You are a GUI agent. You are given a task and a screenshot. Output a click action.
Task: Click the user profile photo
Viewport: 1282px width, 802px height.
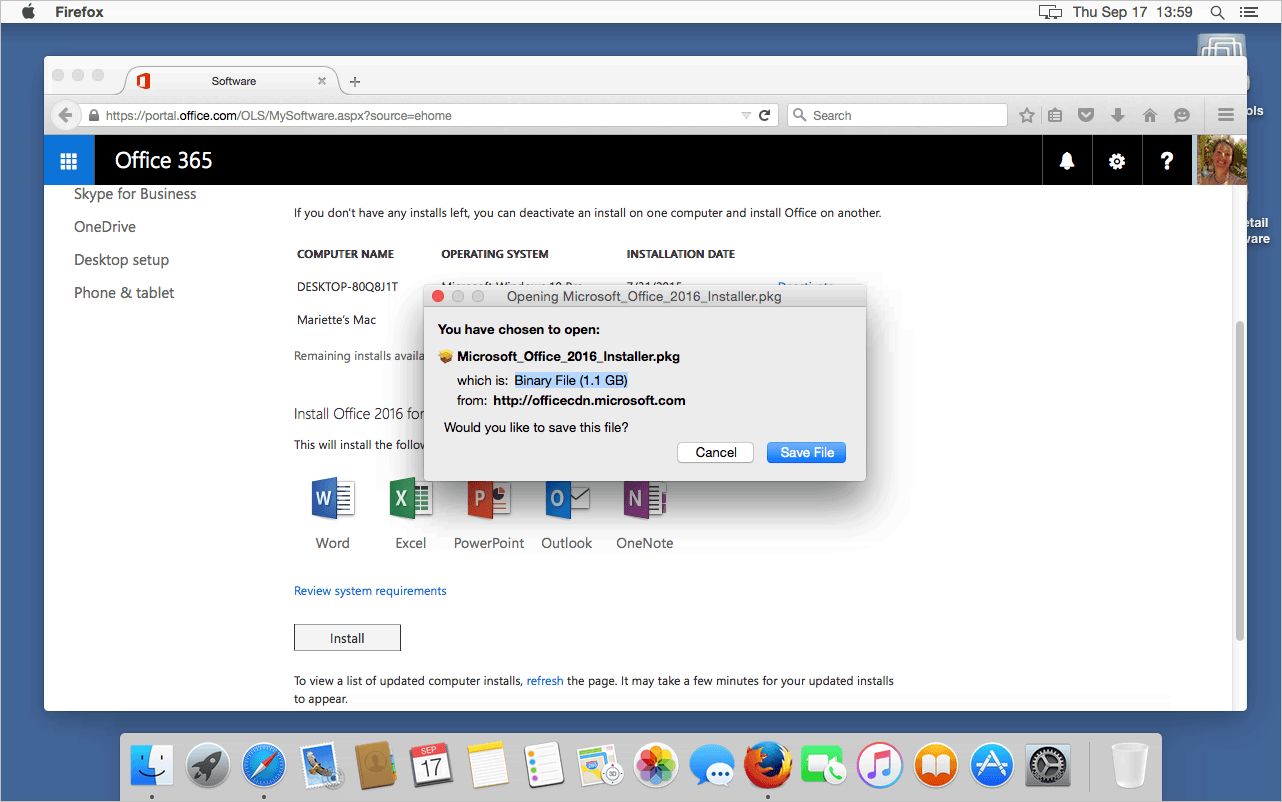1221,160
